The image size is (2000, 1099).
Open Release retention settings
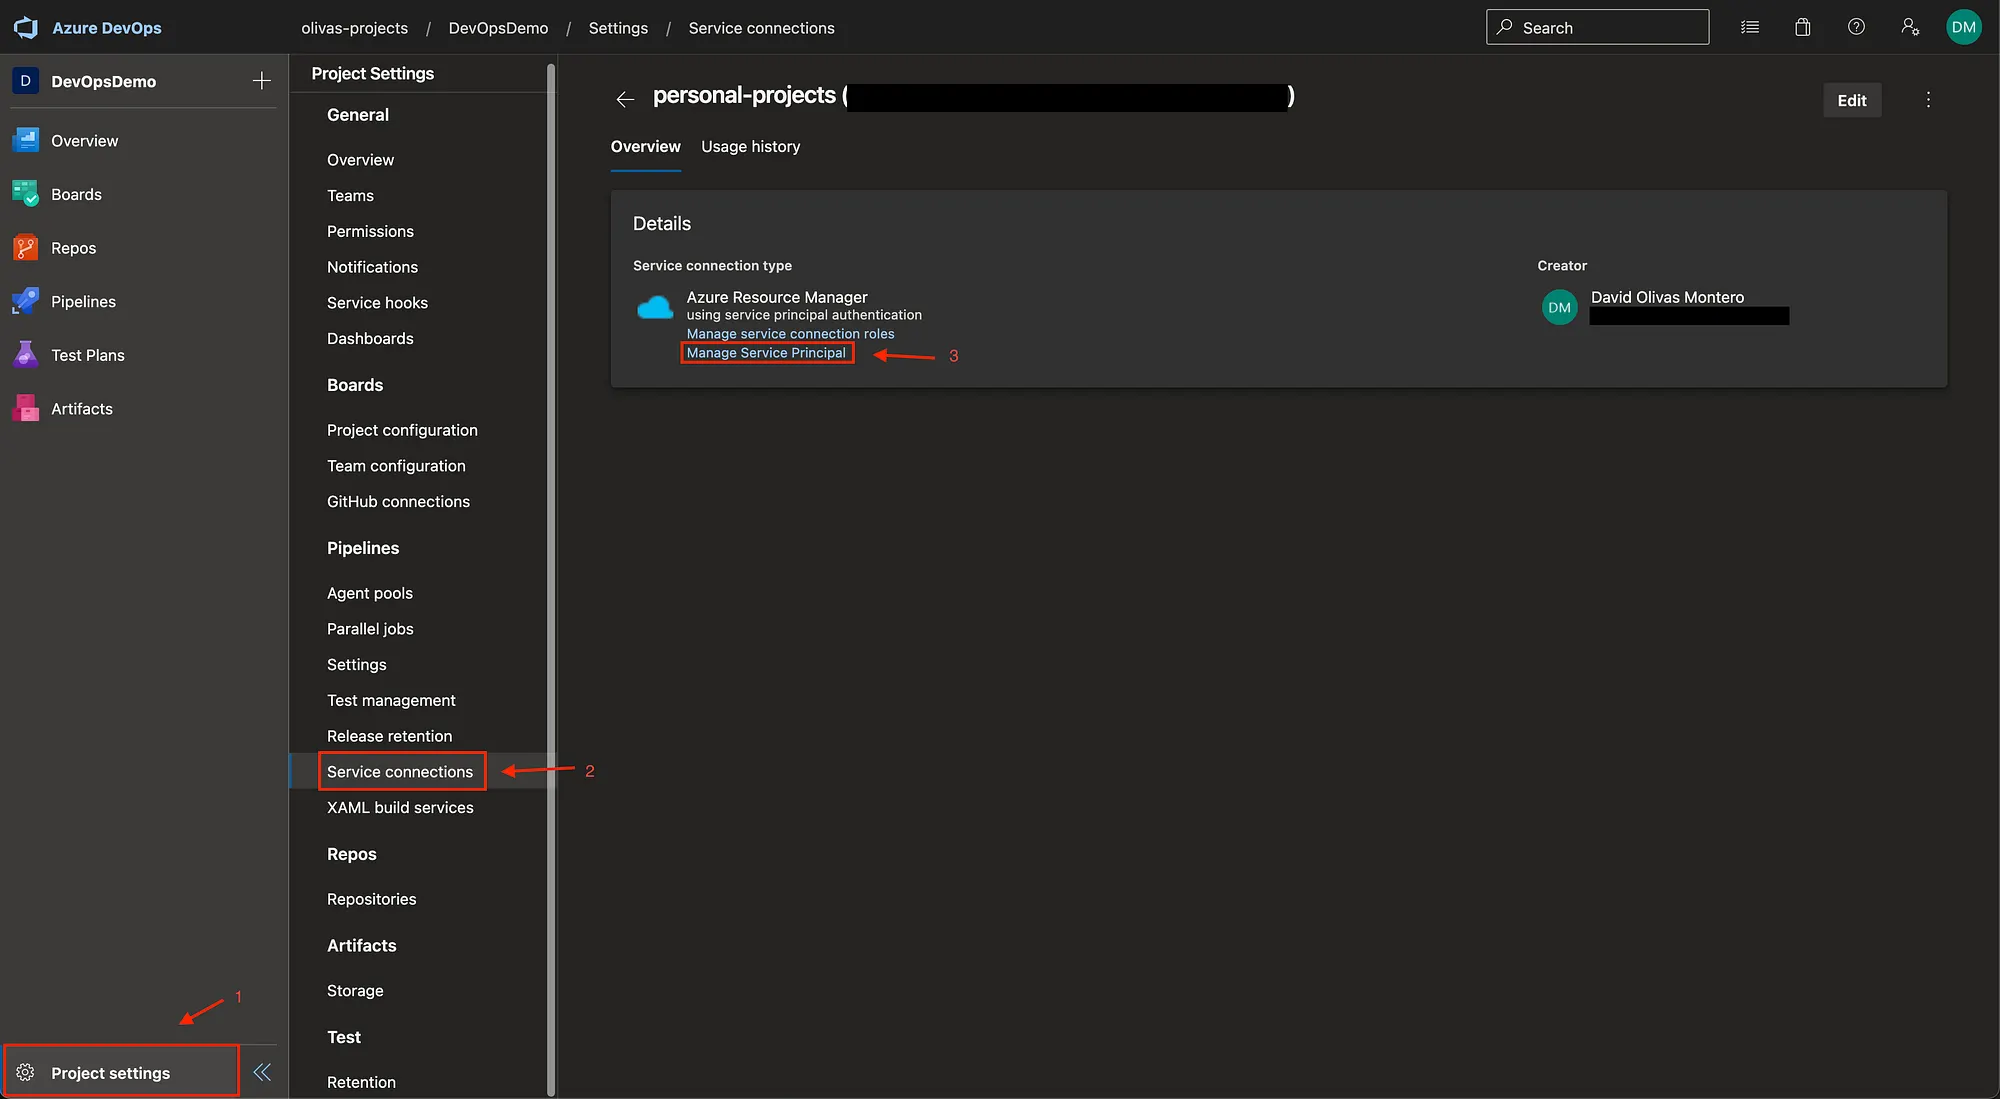[389, 736]
